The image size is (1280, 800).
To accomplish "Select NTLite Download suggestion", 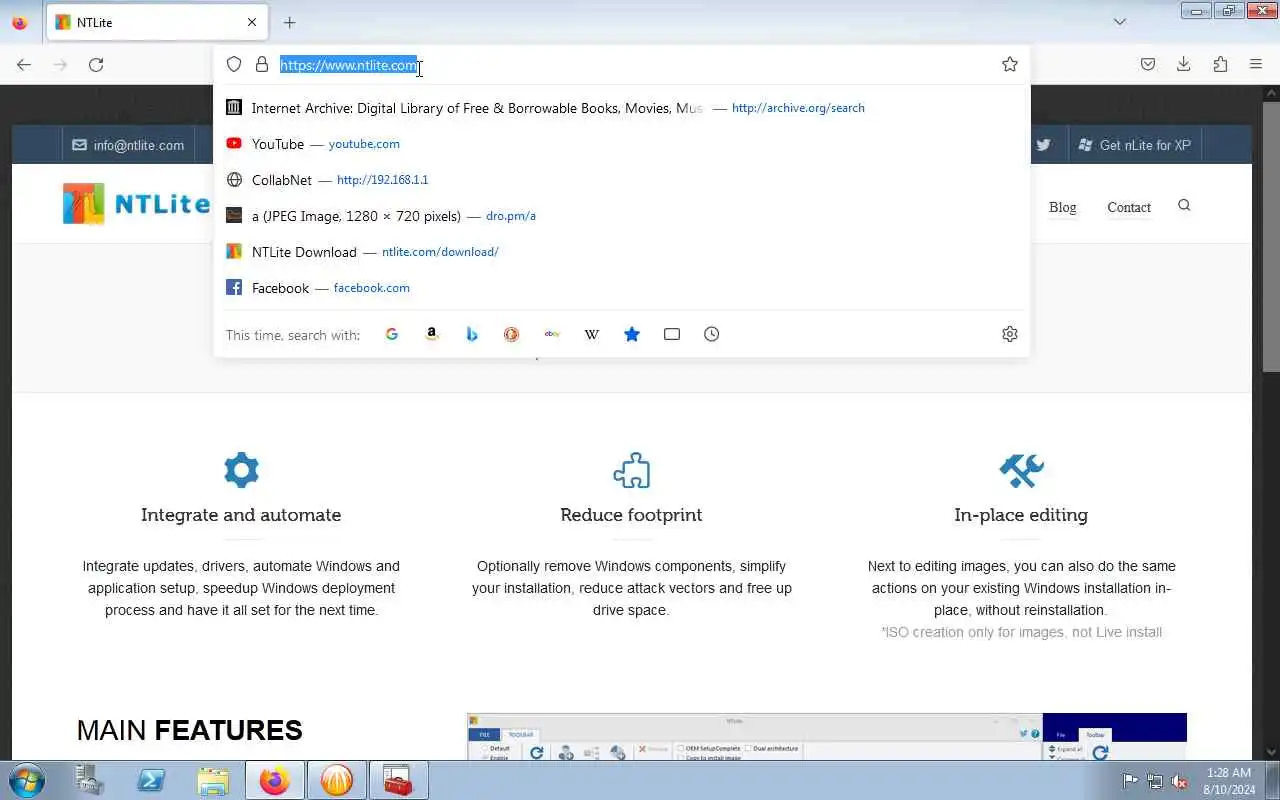I will pyautogui.click(x=622, y=252).
